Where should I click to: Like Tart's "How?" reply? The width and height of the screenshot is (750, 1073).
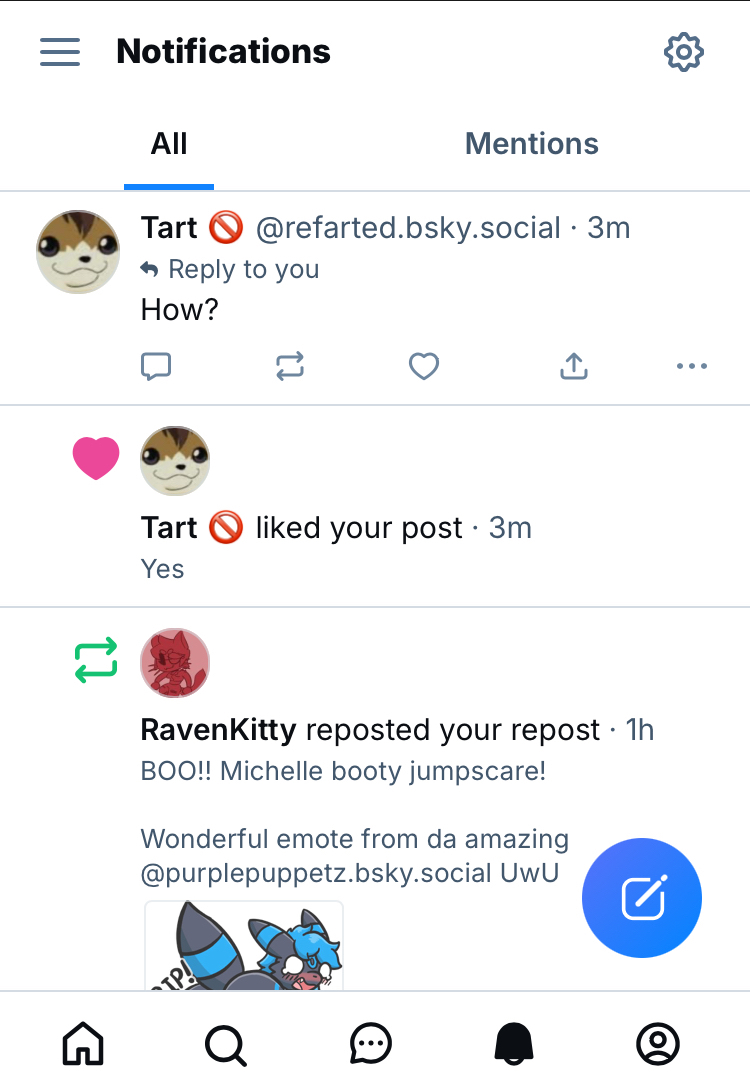(424, 367)
